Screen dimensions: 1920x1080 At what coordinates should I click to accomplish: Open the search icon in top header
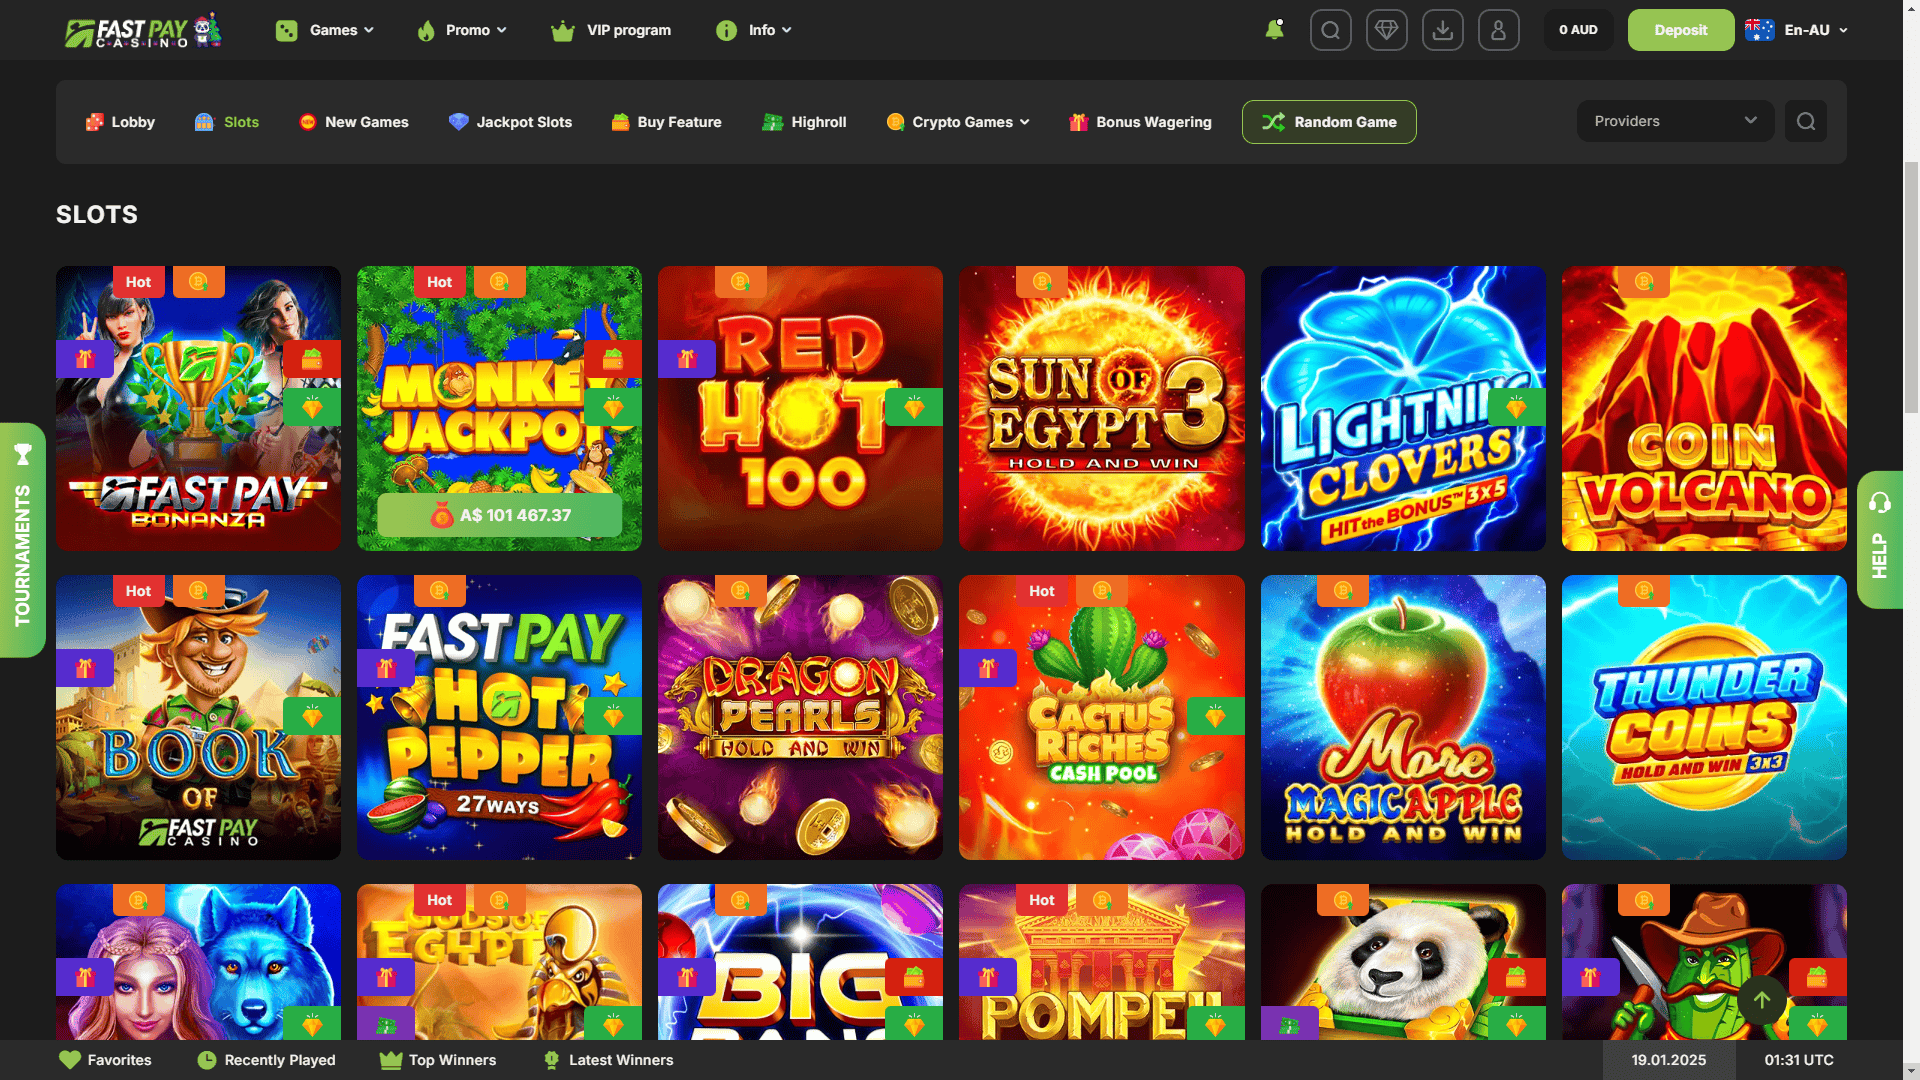(1330, 30)
